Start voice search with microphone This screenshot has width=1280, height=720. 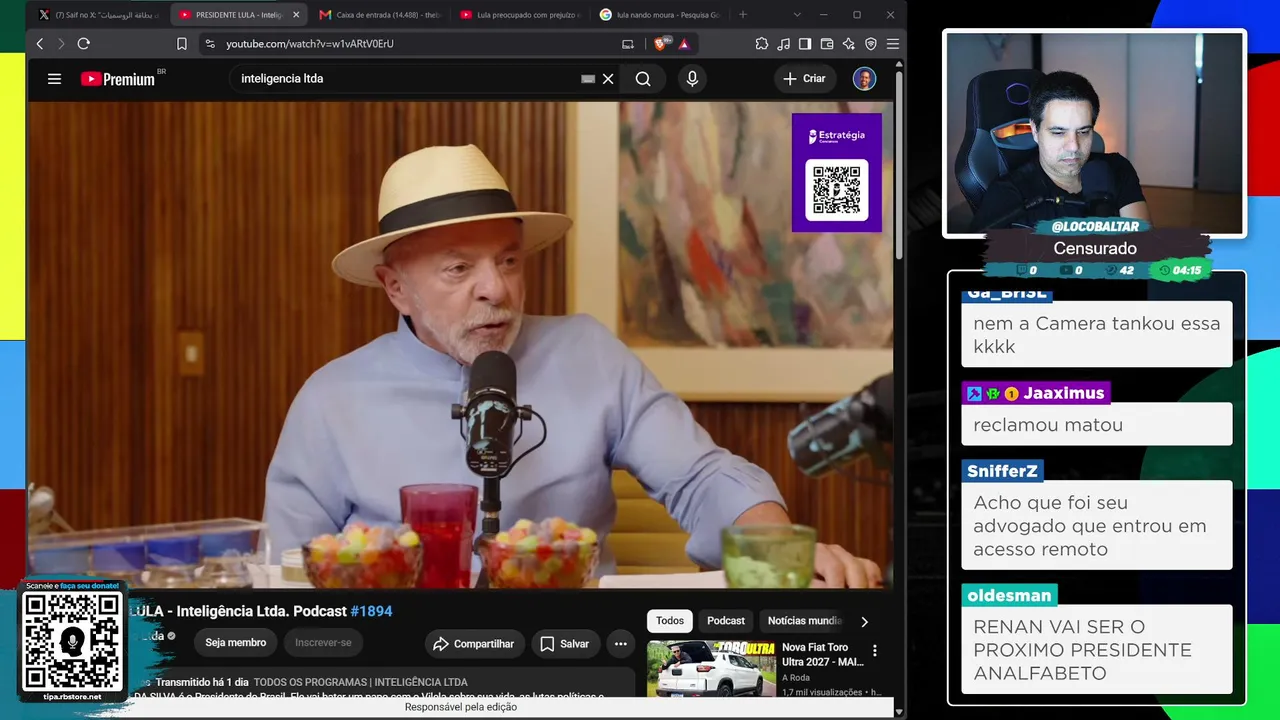coord(692,79)
